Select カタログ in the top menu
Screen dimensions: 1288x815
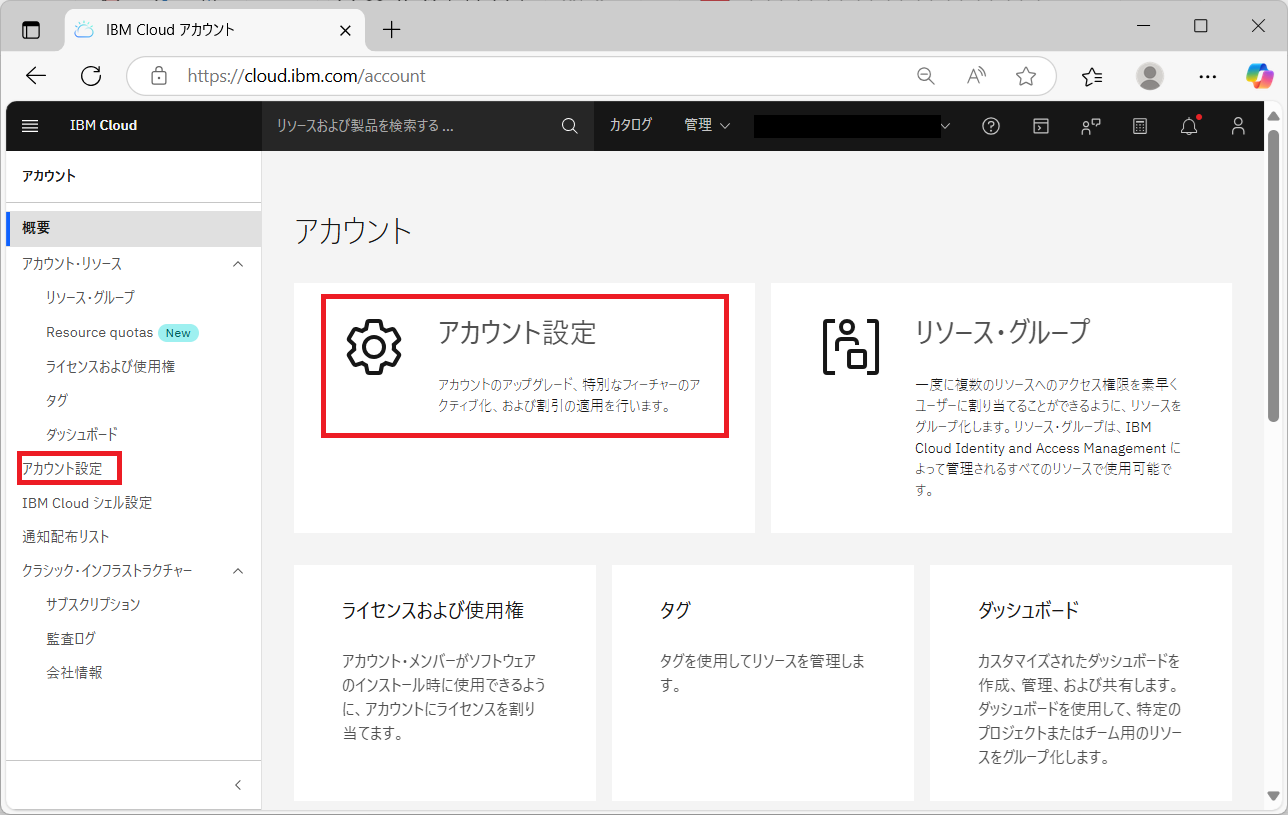point(631,125)
